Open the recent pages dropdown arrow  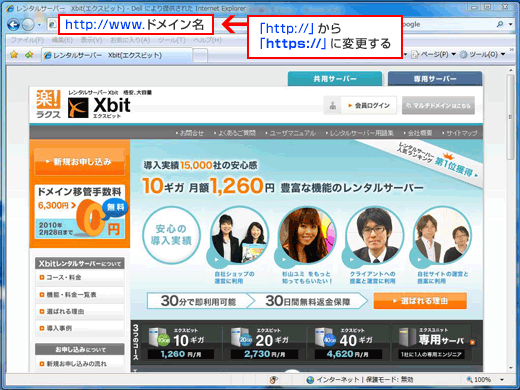click(x=39, y=25)
